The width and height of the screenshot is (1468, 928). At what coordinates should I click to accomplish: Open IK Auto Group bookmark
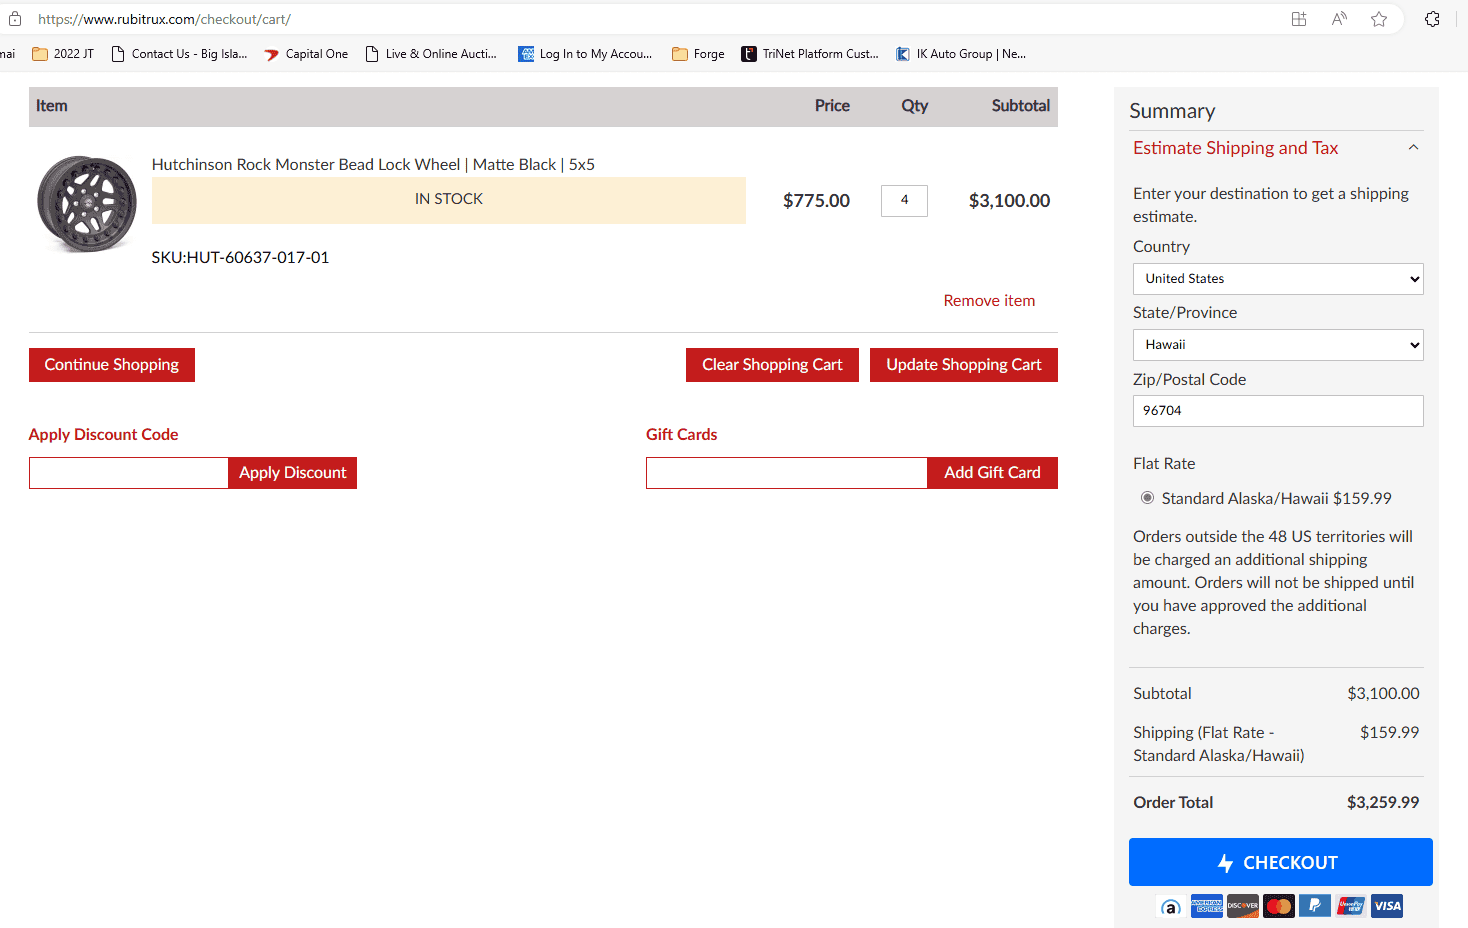[961, 54]
